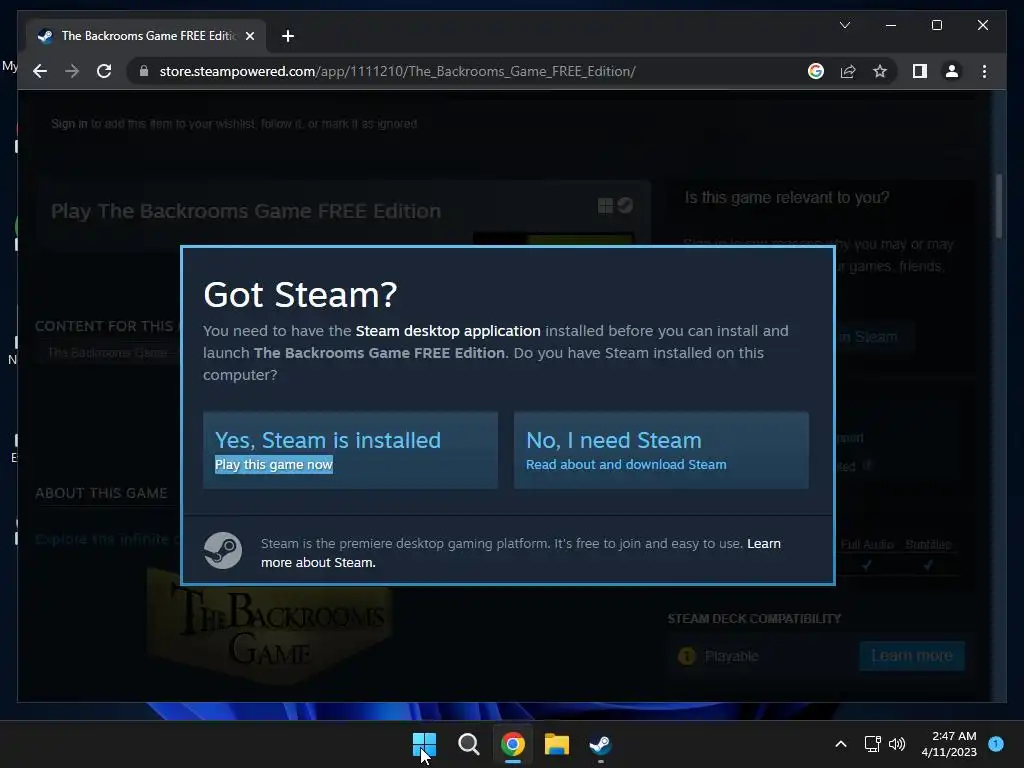Reload the Steam store page
Screen dimensions: 1024x768
(104, 71)
